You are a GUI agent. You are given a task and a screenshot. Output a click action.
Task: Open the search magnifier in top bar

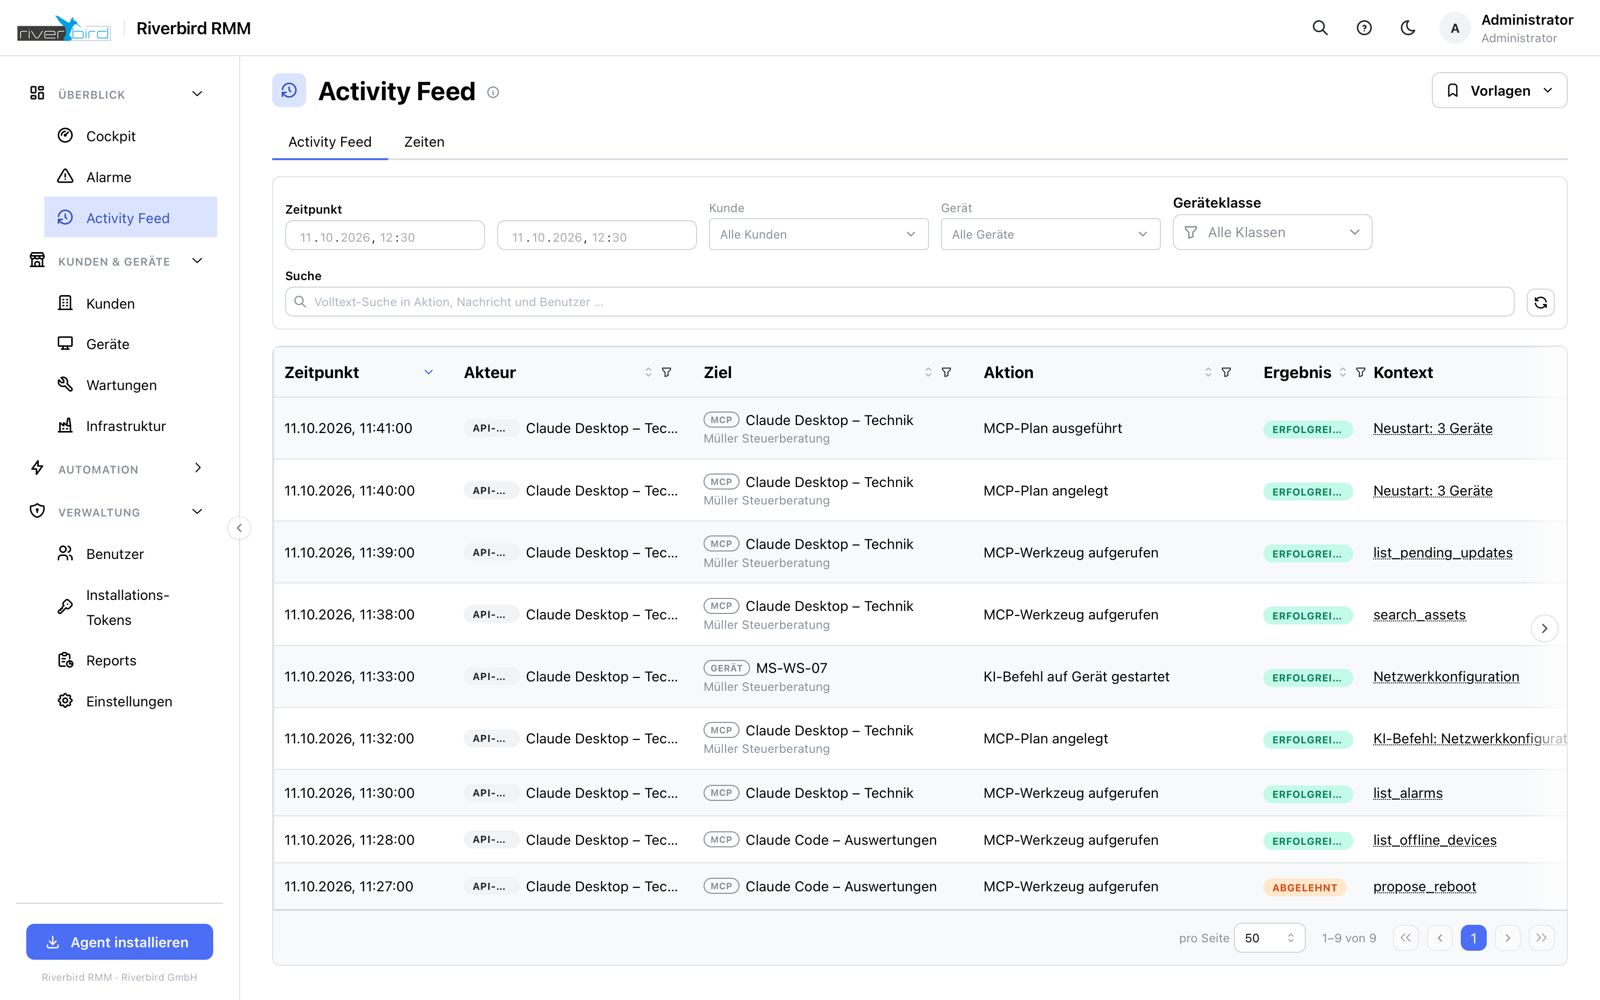pyautogui.click(x=1320, y=28)
